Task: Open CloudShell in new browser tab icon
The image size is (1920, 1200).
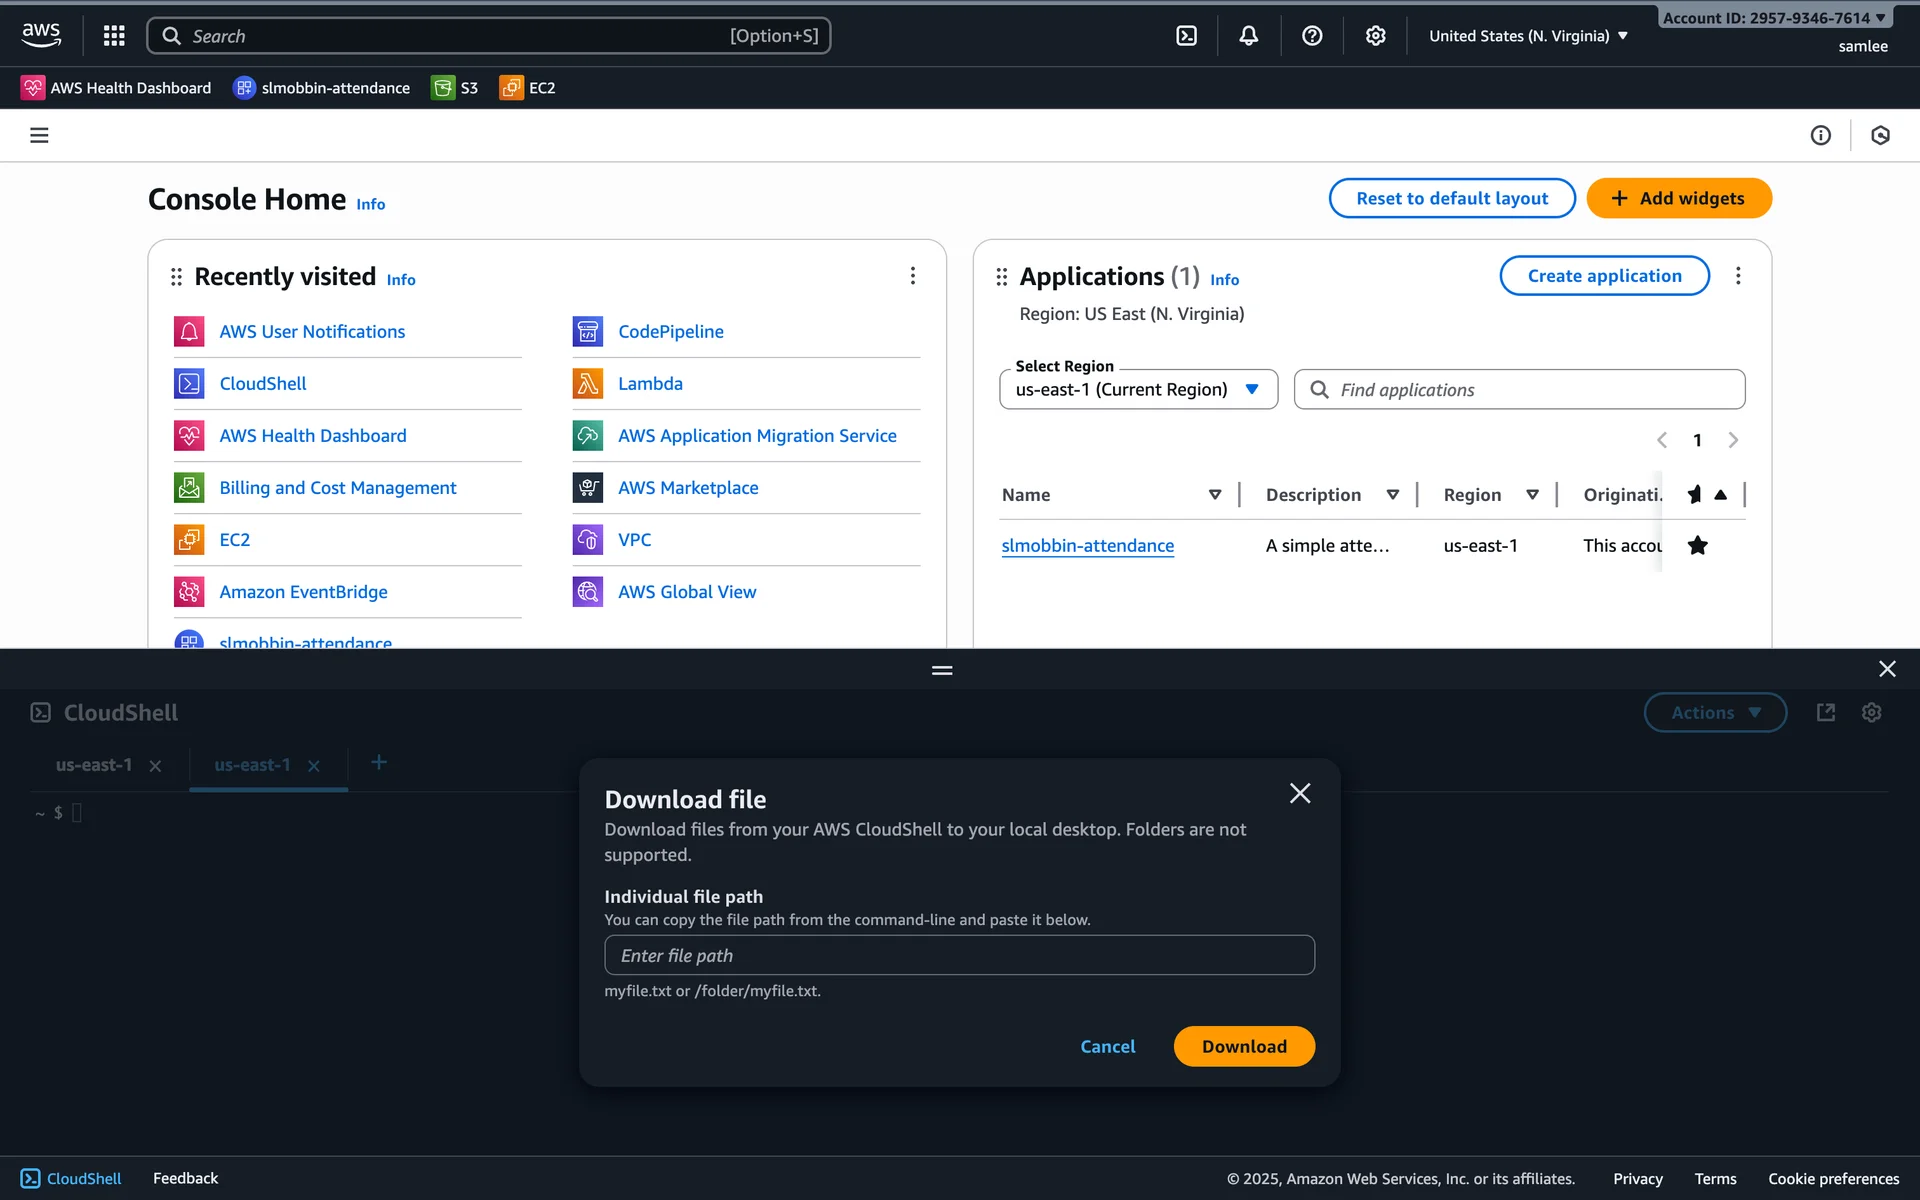Action: pos(1825,712)
